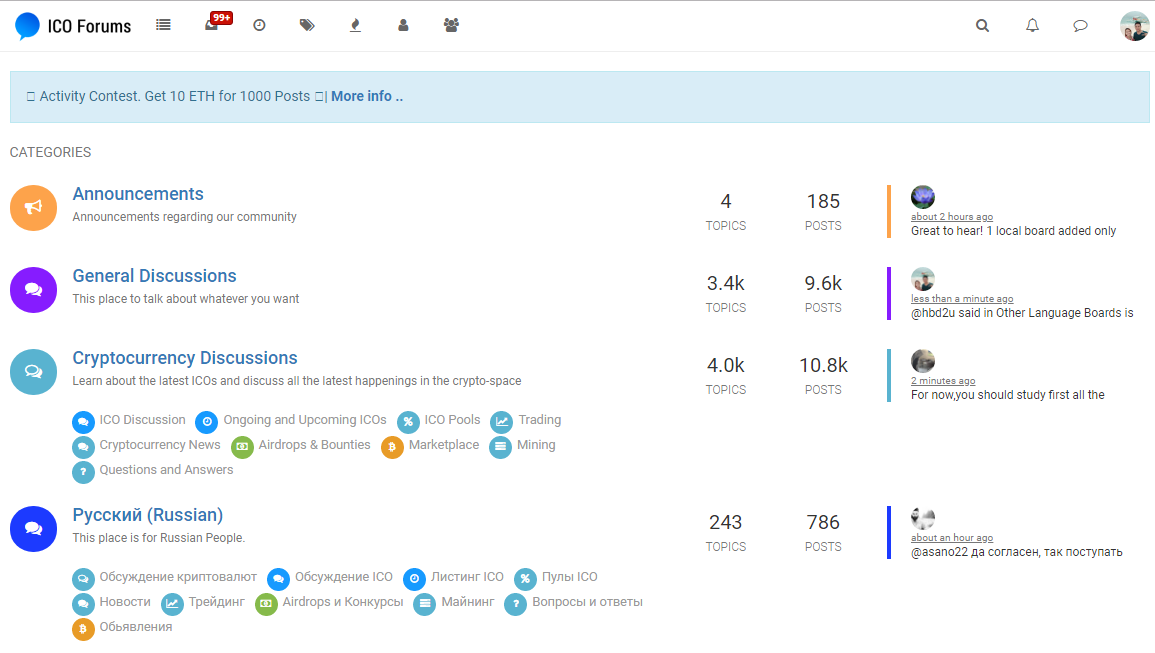Click poster avatar in Cryptocurrency Discussions post
1155x653 pixels.
[923, 360]
